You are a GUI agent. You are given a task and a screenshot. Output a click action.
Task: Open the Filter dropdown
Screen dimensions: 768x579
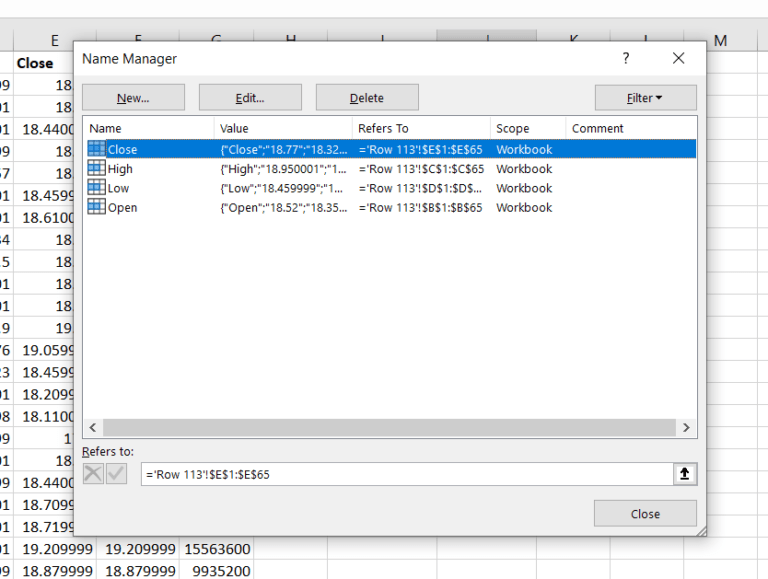[x=646, y=98]
